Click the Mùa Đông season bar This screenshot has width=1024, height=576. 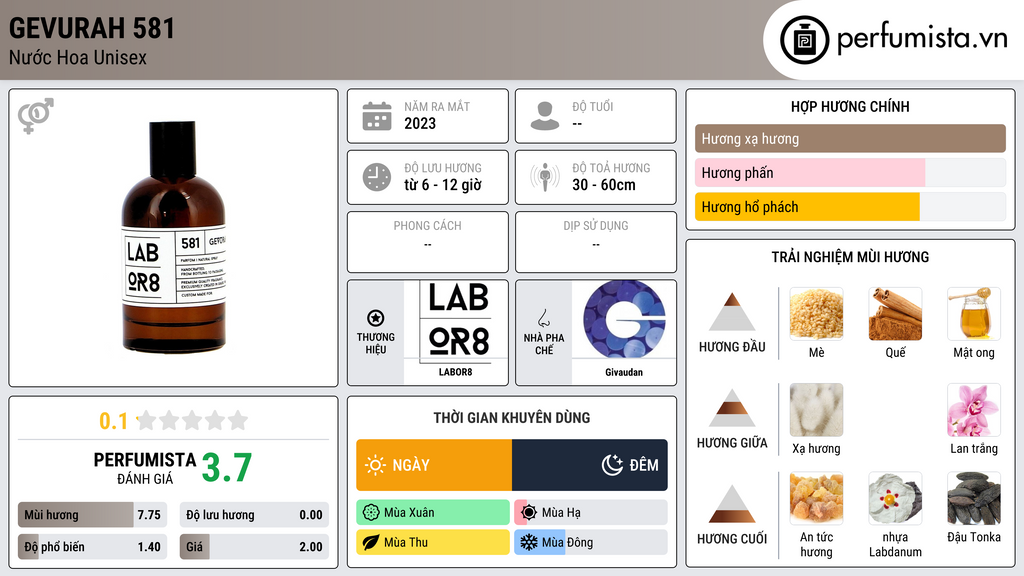(591, 542)
